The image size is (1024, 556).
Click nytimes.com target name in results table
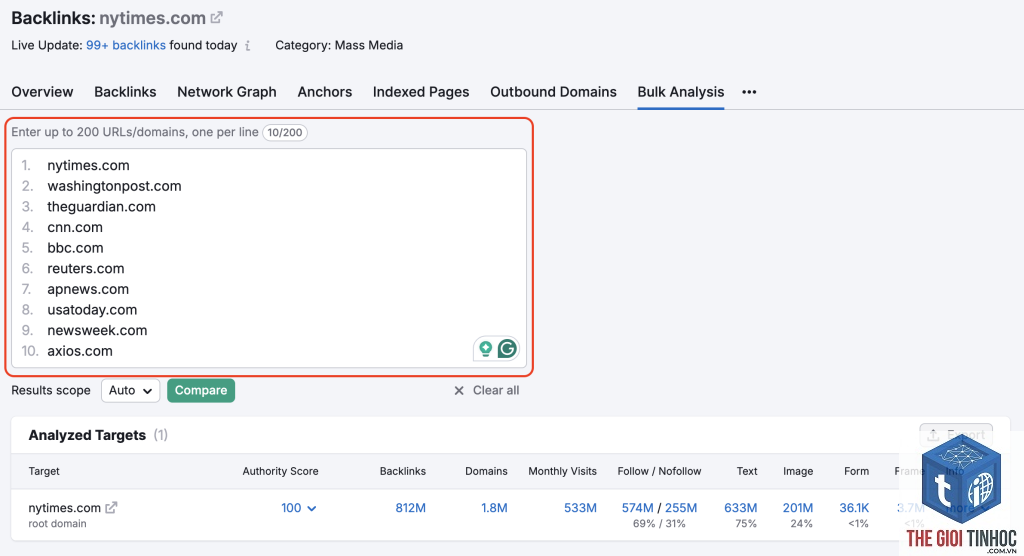(65, 508)
